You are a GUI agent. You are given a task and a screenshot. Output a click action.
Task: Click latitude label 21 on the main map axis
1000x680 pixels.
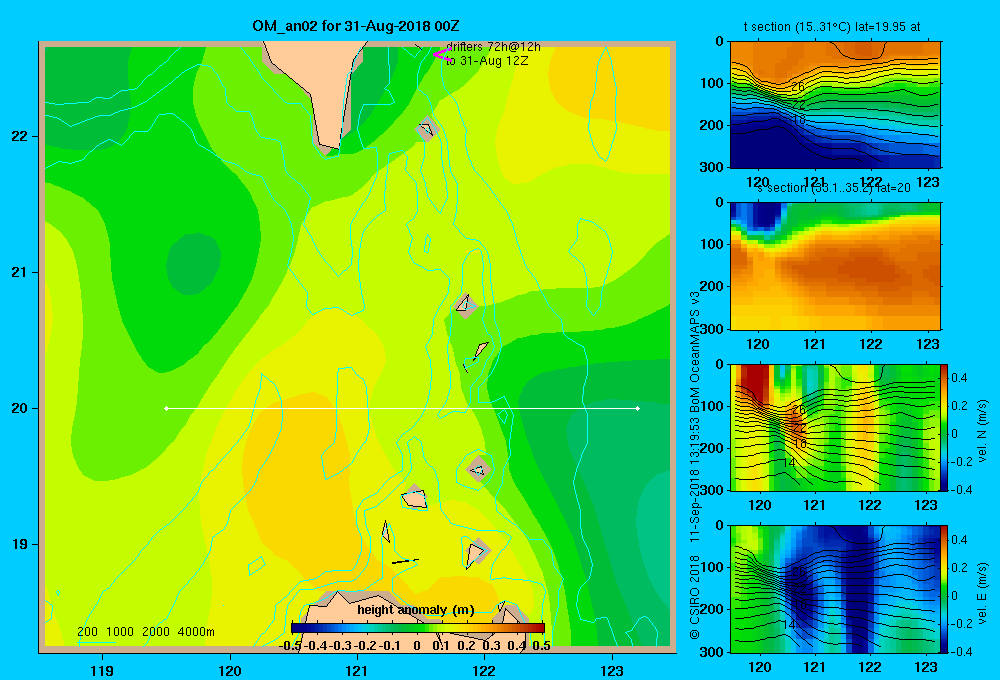coord(19,272)
